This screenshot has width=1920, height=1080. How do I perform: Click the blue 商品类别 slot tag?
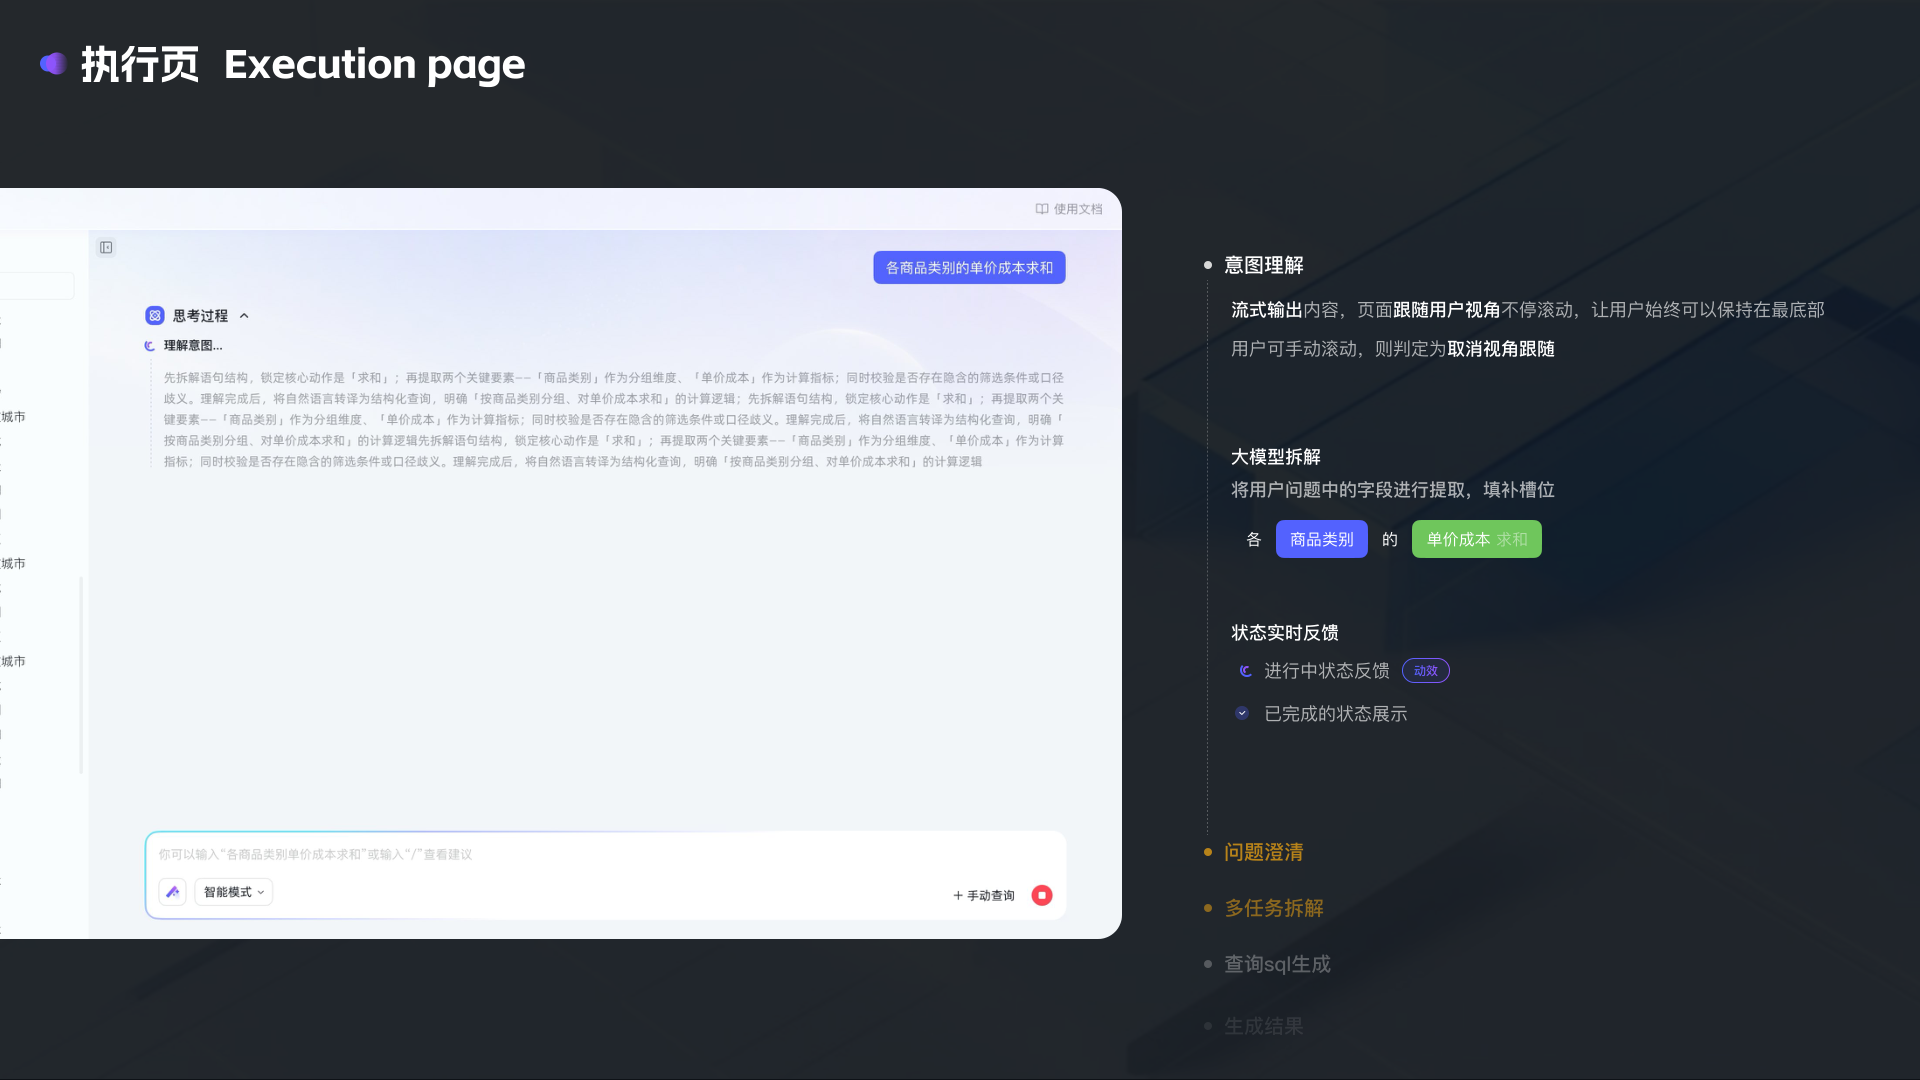tap(1321, 539)
